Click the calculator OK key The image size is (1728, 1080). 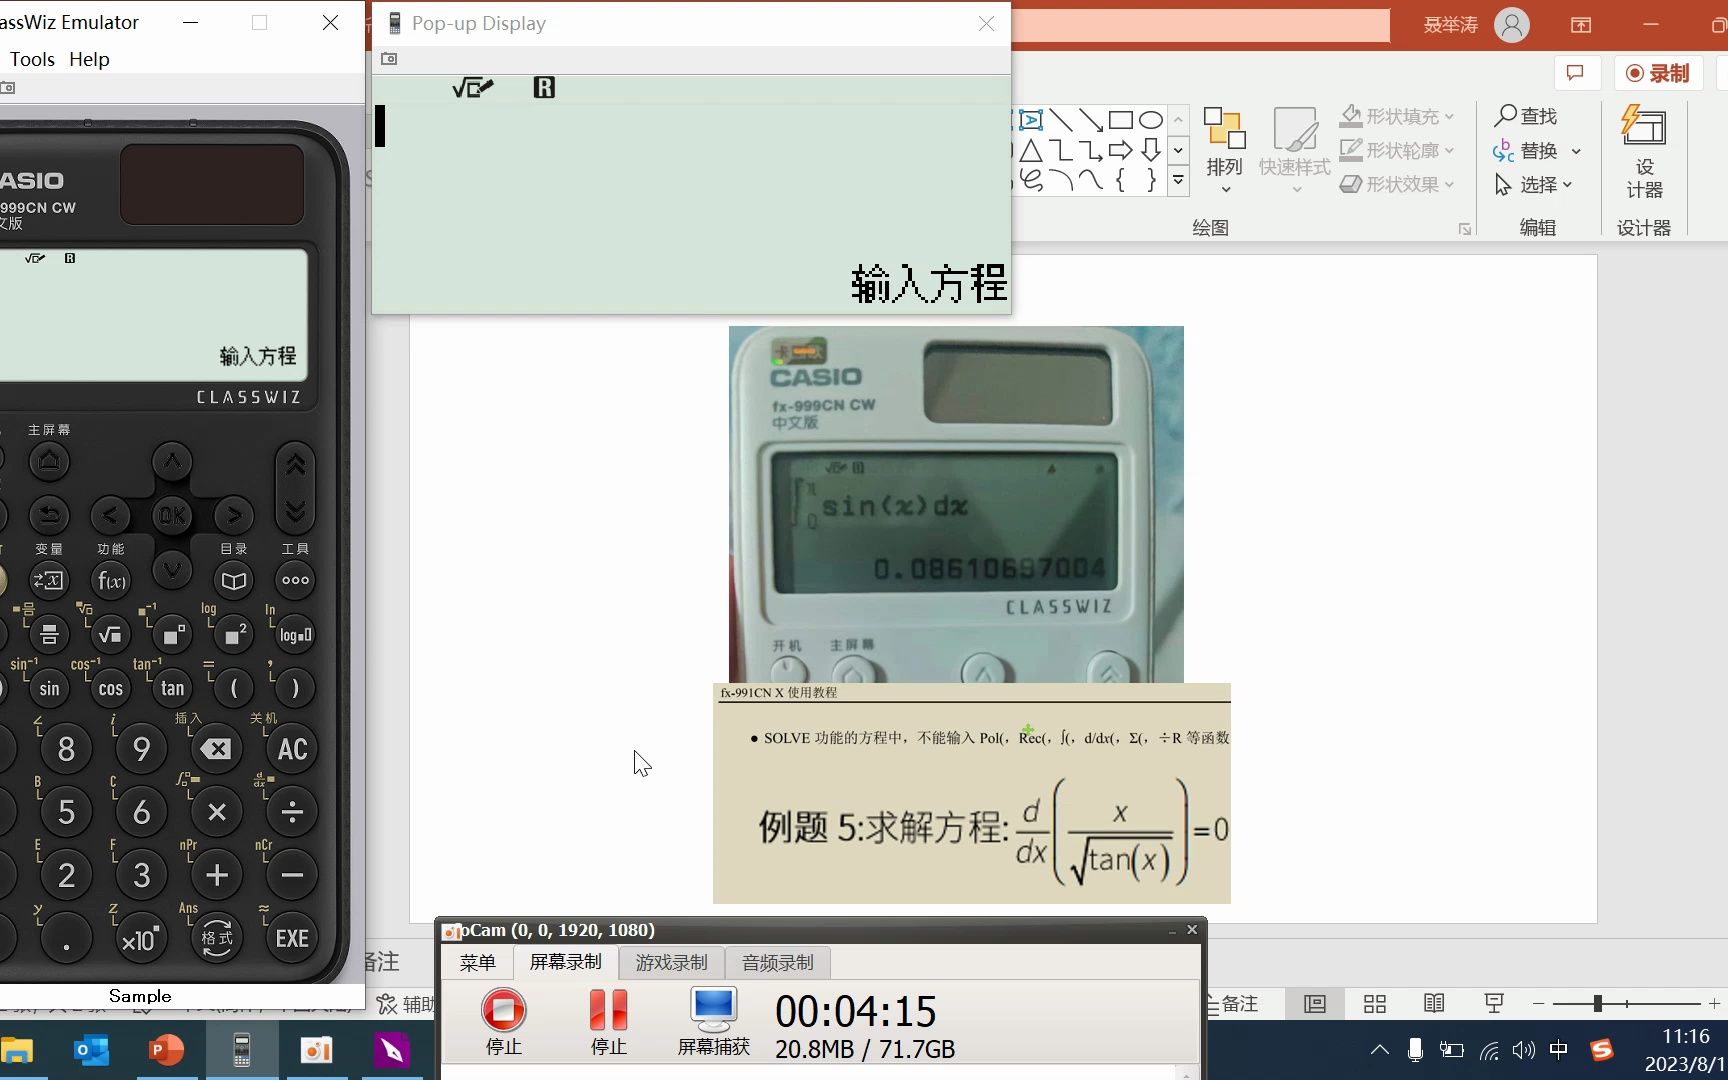pyautogui.click(x=172, y=515)
